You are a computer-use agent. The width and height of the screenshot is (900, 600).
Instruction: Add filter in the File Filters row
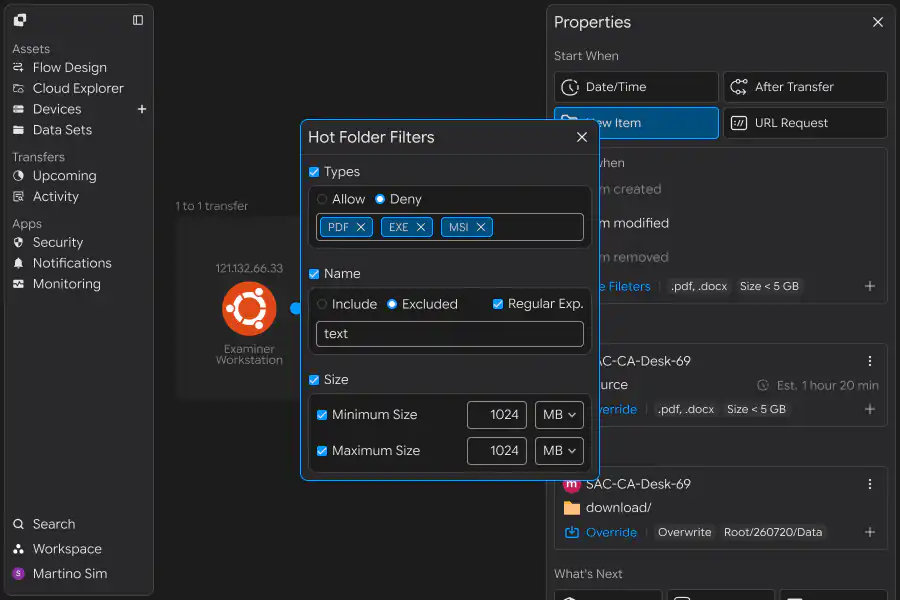tap(870, 286)
